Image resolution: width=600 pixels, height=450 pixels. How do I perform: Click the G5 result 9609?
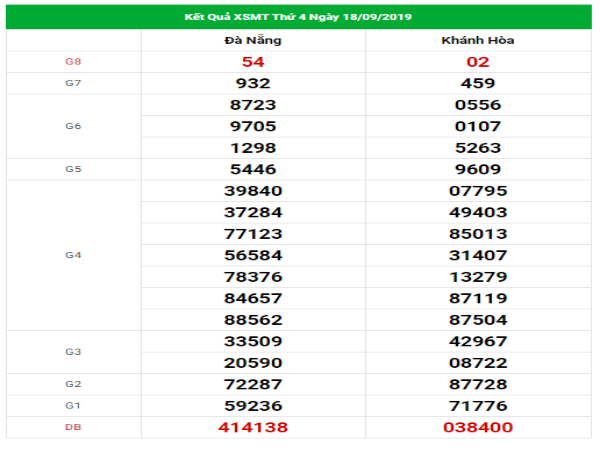[x=477, y=169]
